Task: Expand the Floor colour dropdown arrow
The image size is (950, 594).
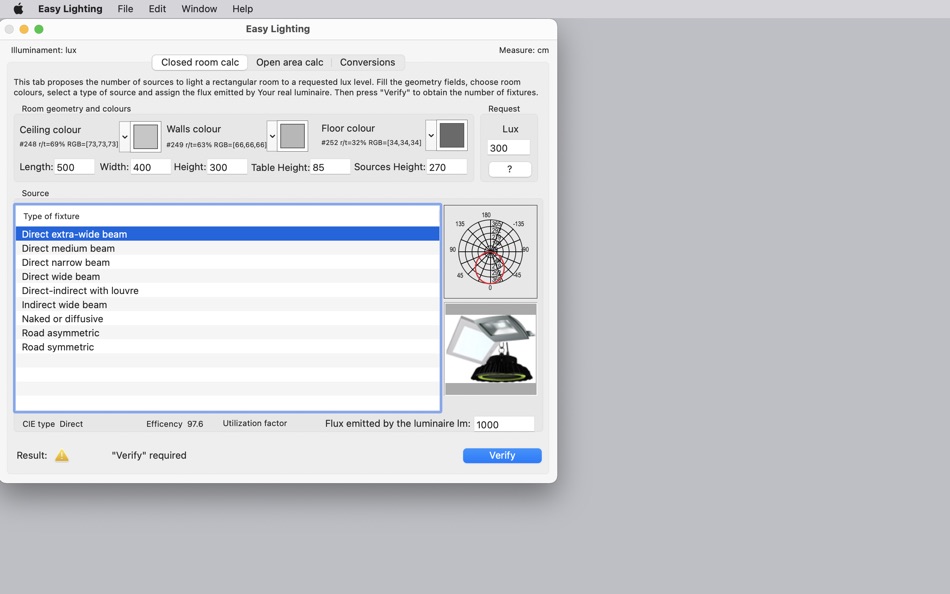Action: [431, 135]
